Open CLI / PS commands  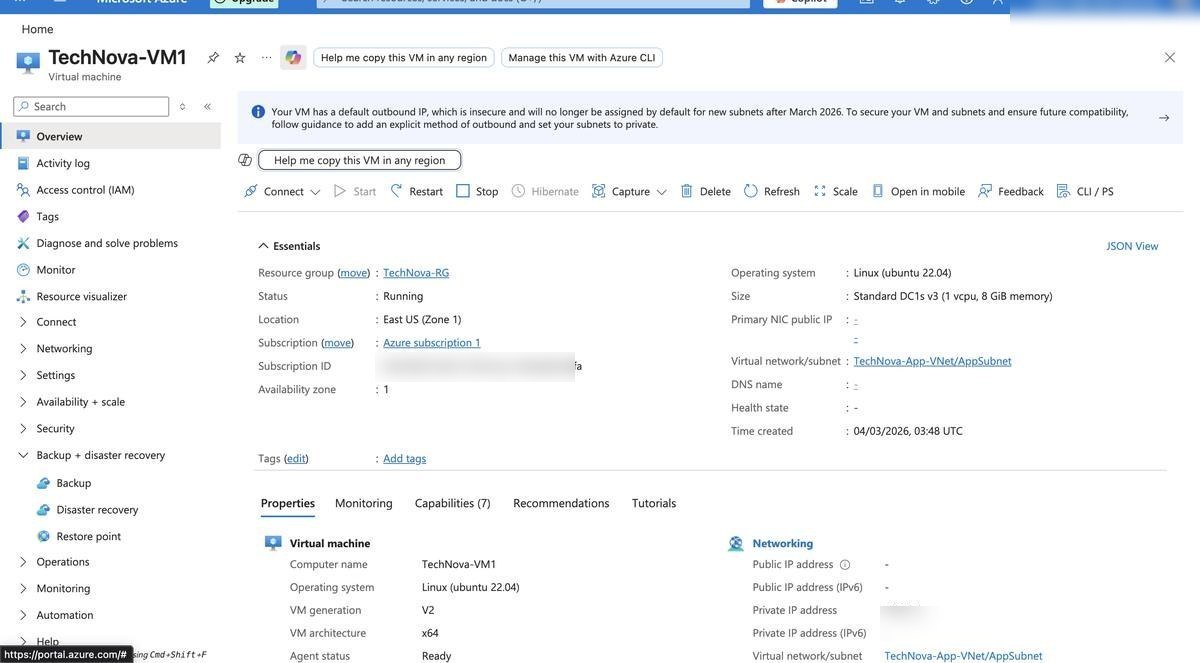click(x=1085, y=191)
